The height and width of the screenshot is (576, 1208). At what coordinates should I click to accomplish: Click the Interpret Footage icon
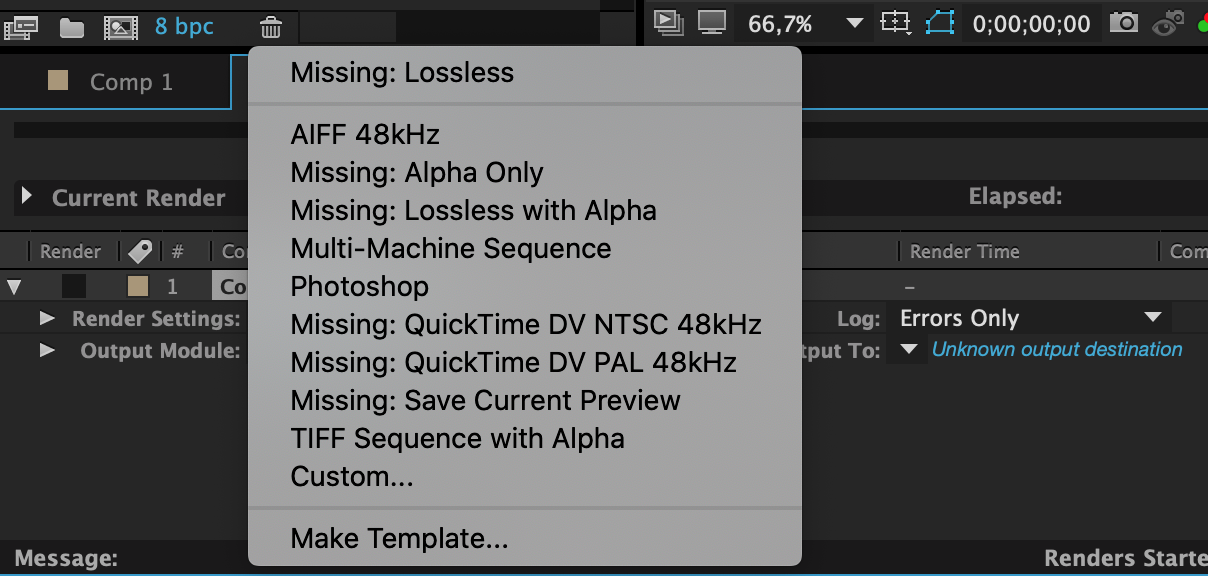click(121, 27)
